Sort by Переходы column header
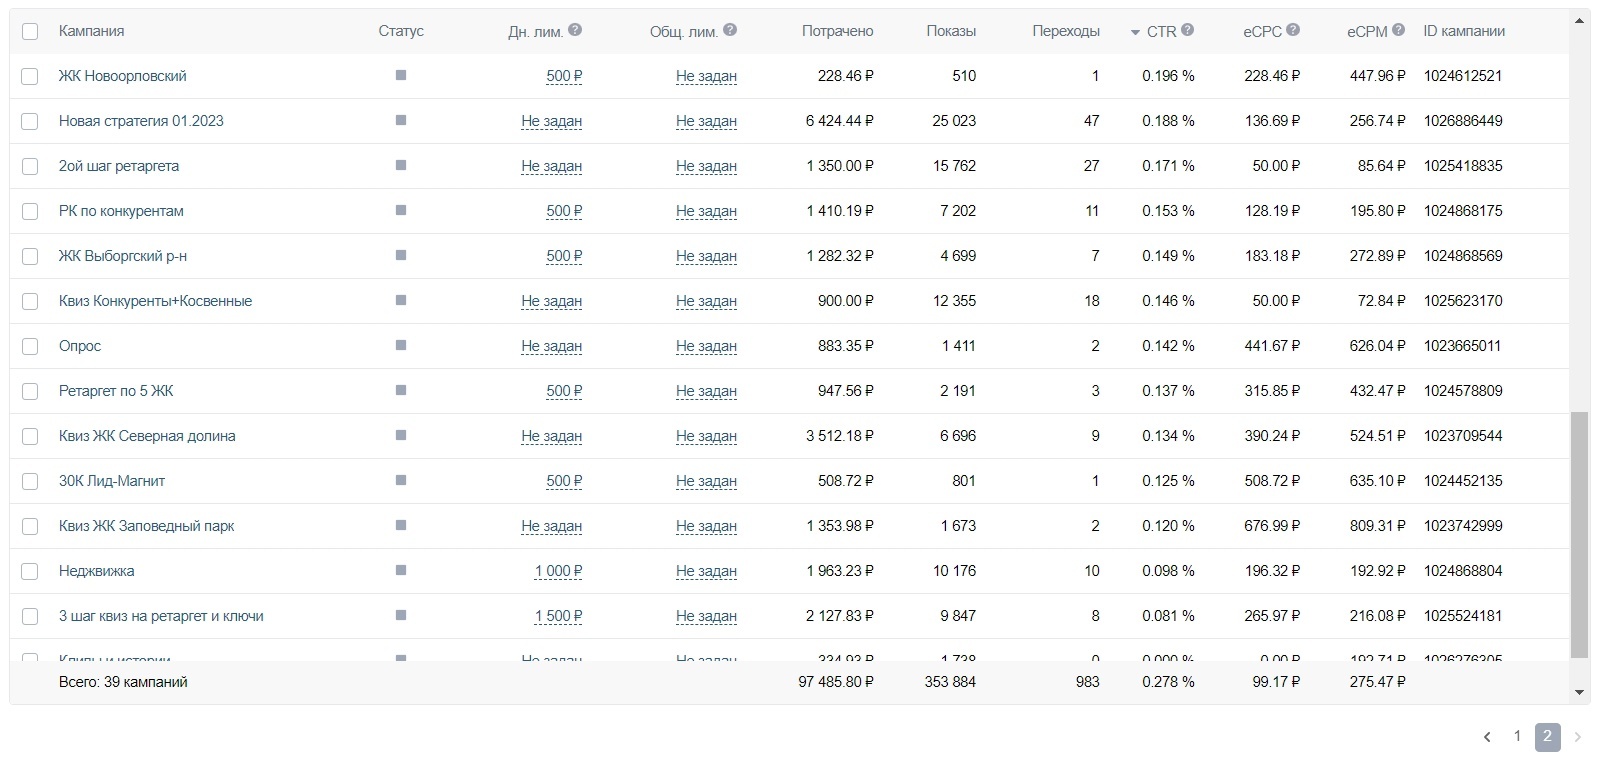Screen dimensions: 1601x768 (1066, 31)
